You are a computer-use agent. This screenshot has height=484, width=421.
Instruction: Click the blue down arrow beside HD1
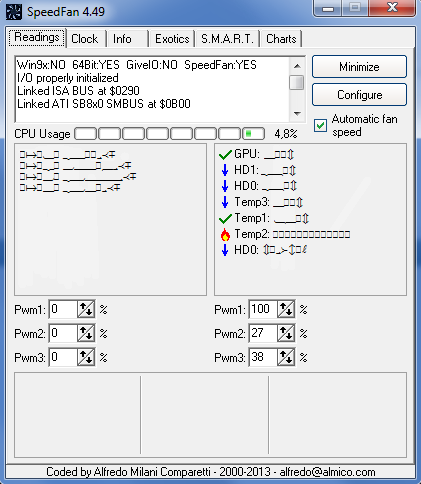pyautogui.click(x=225, y=170)
